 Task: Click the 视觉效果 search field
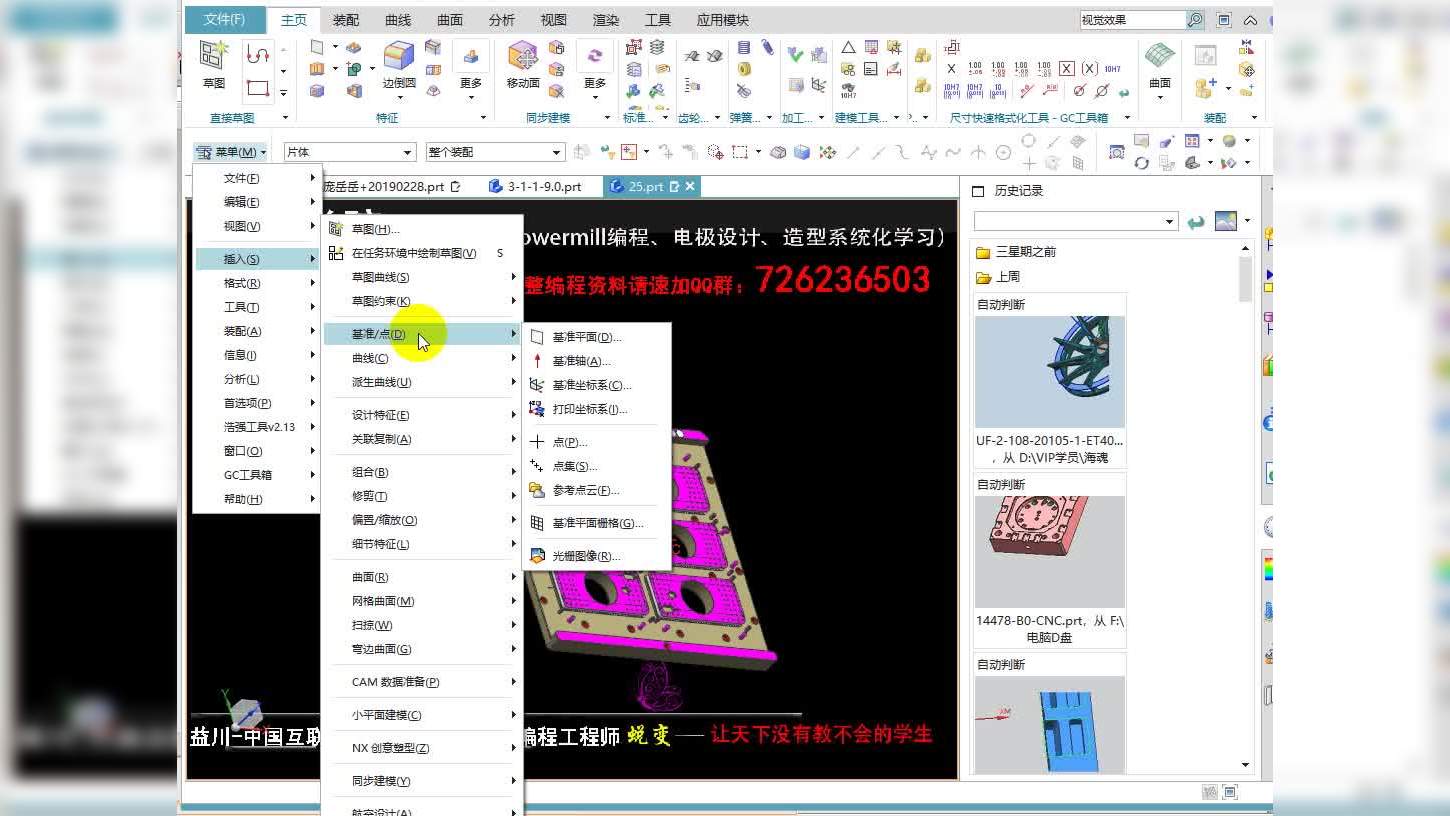tap(1130, 18)
